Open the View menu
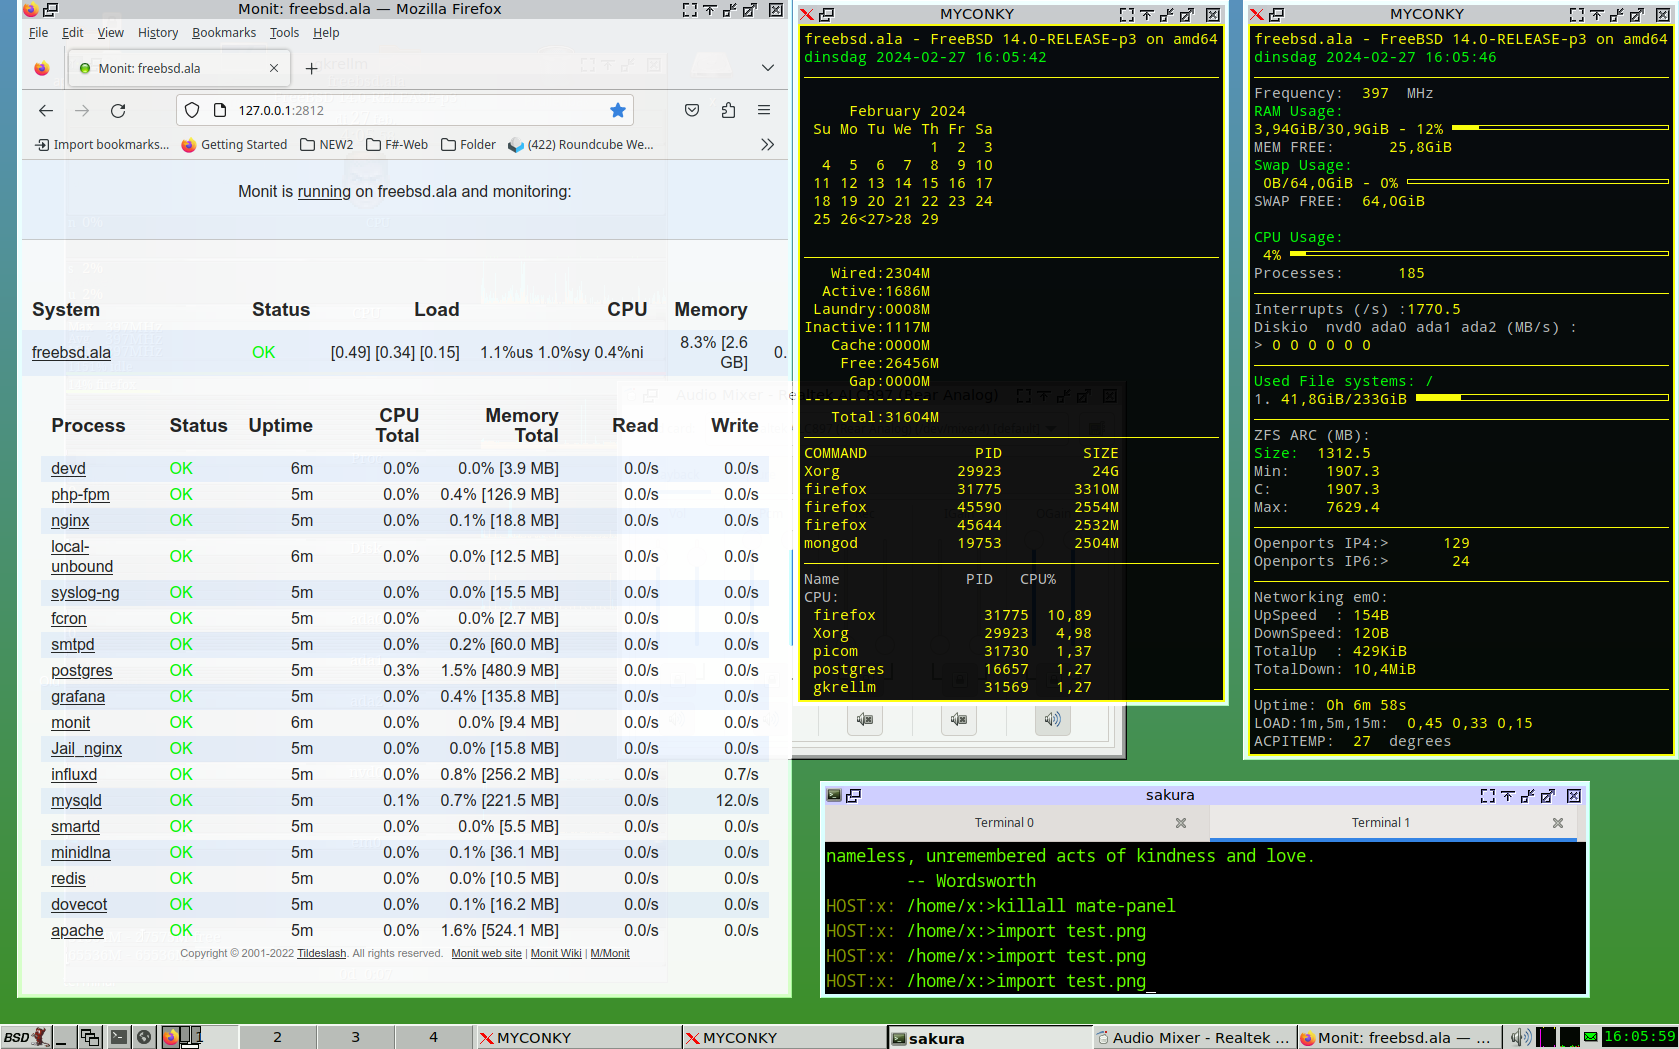1679x1049 pixels. coord(110,32)
